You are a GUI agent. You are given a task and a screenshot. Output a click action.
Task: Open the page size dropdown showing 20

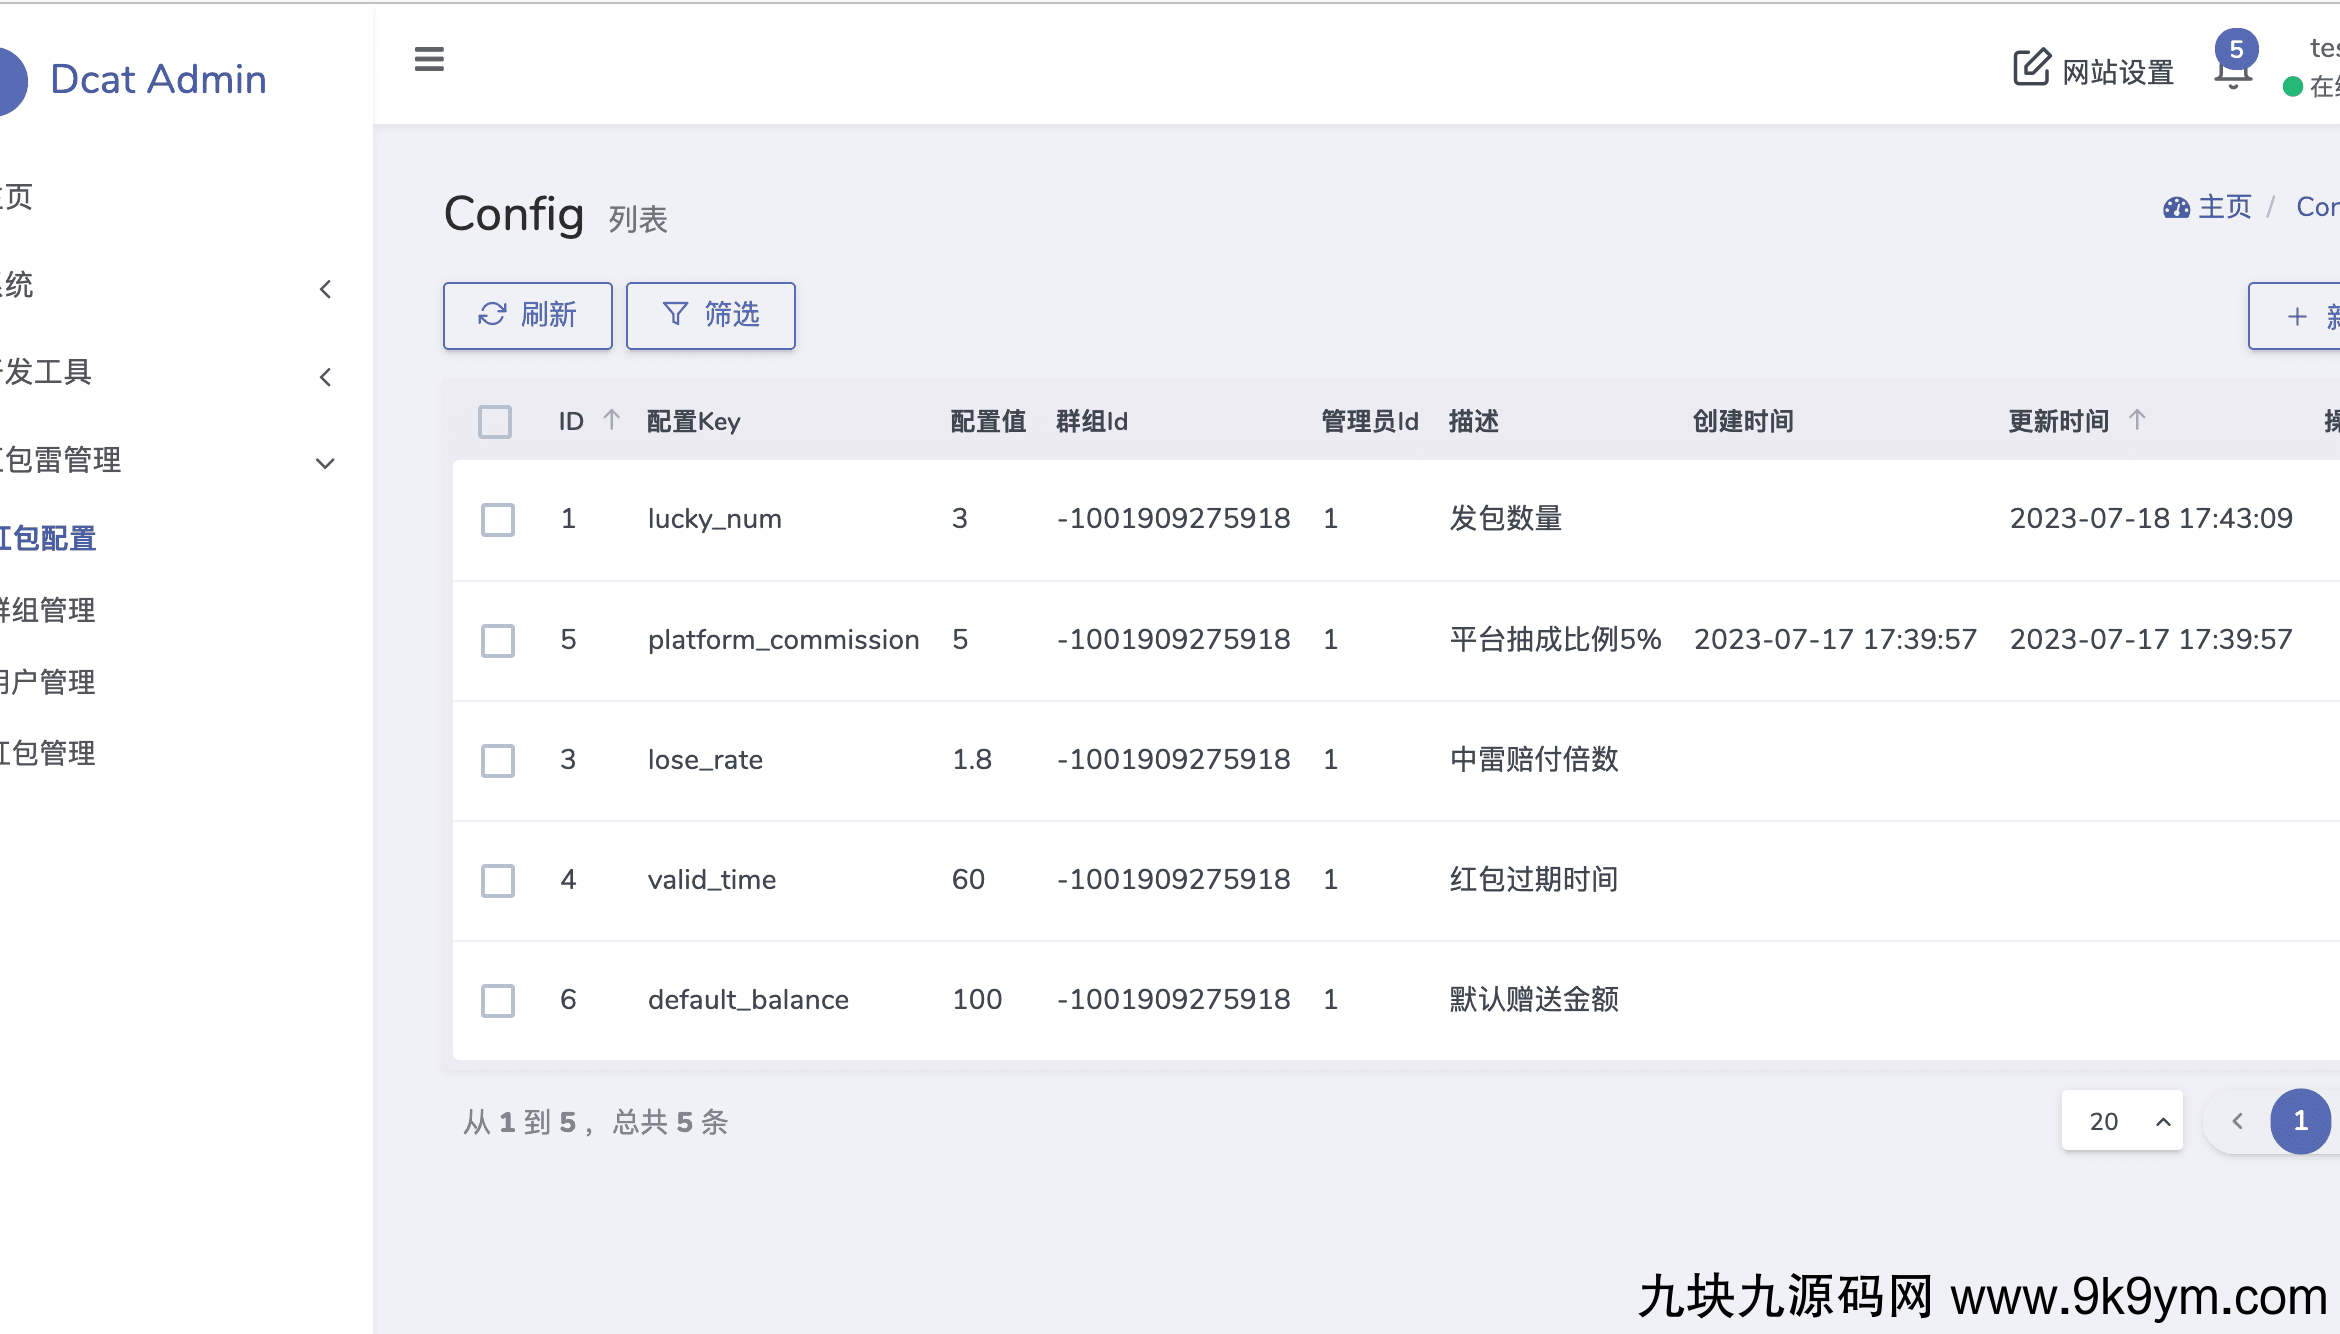[x=2122, y=1121]
